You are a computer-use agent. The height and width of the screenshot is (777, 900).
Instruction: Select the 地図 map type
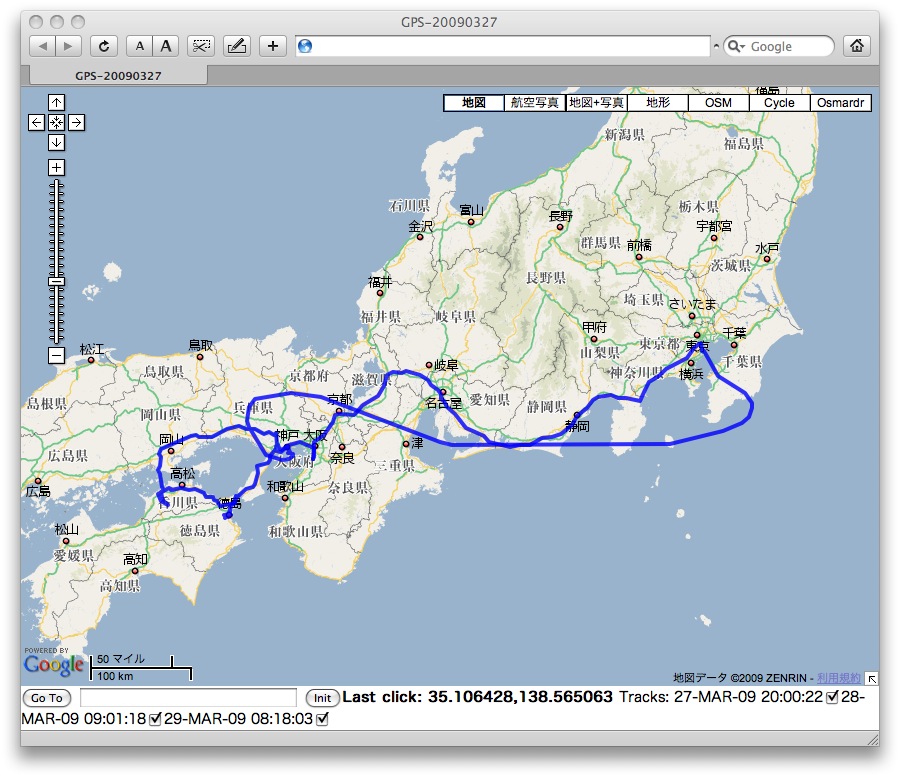coord(474,103)
